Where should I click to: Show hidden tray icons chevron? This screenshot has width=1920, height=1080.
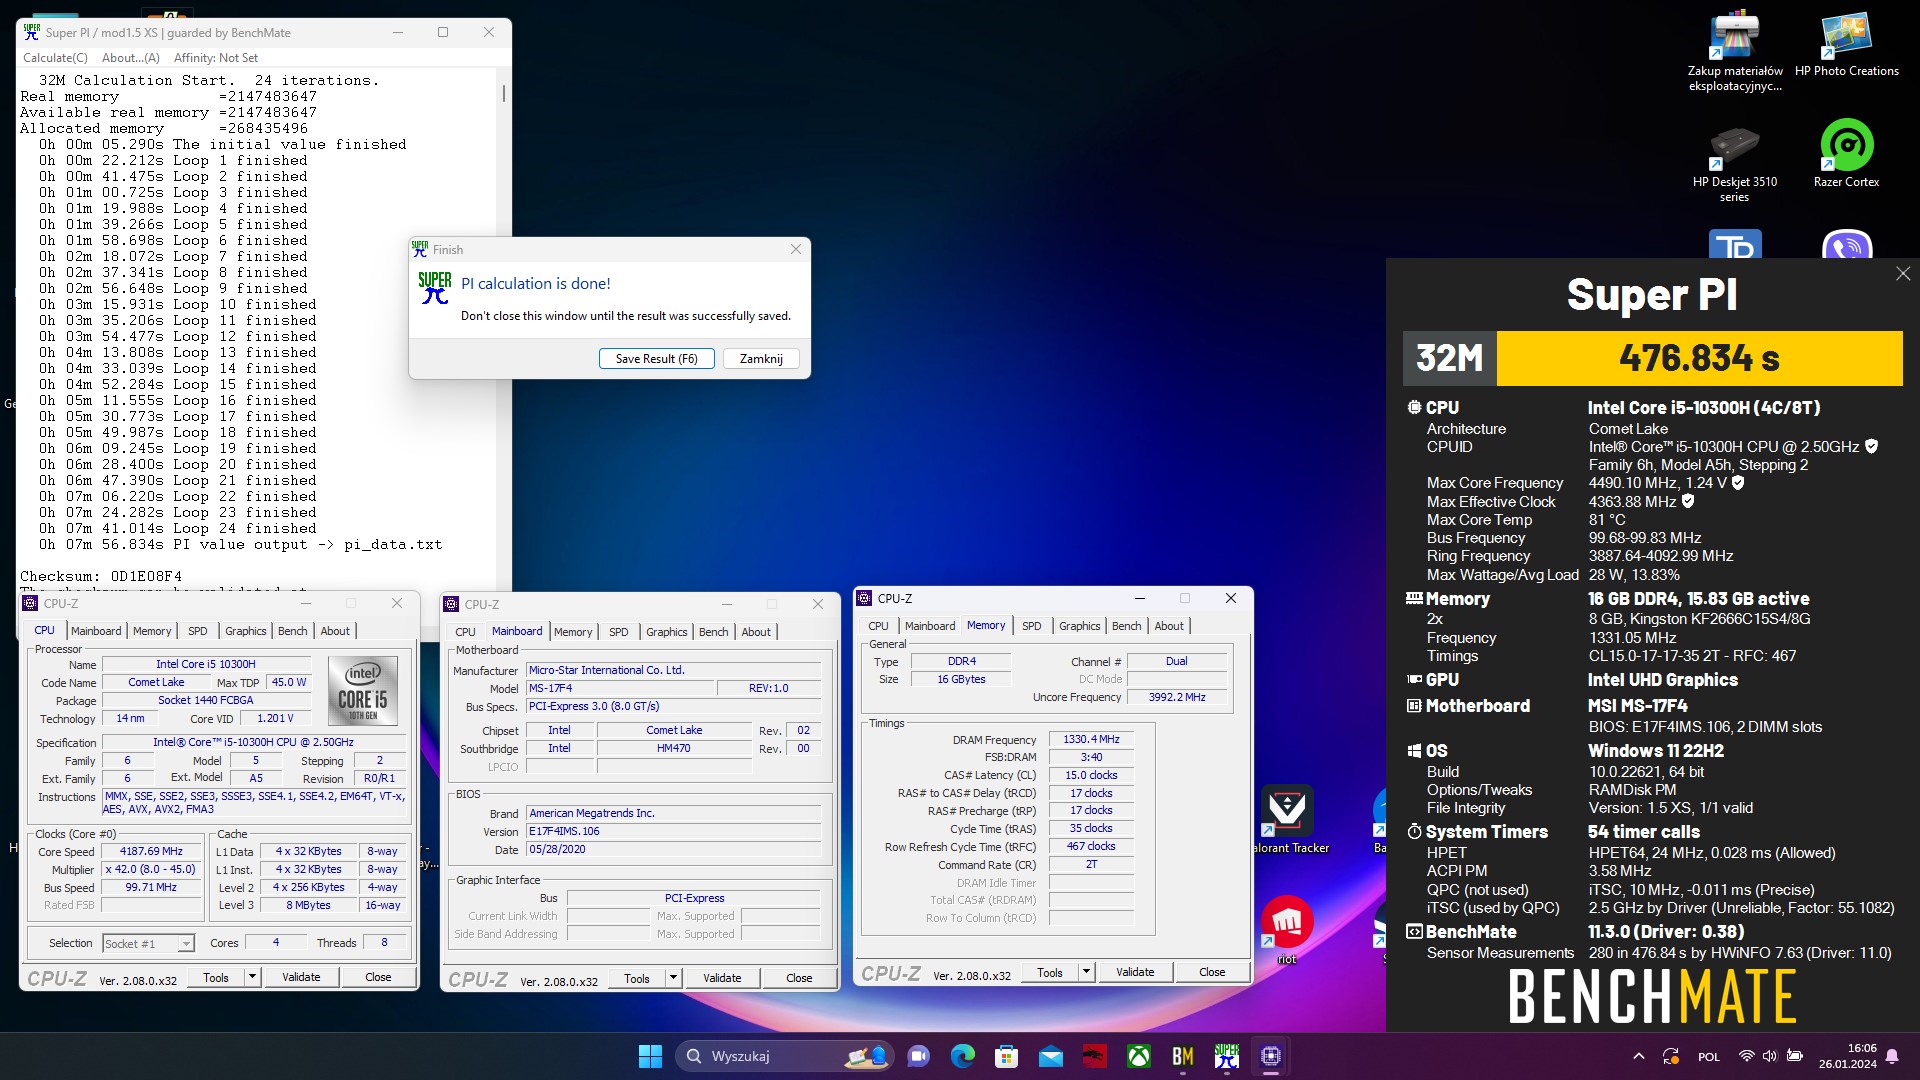tap(1638, 1056)
